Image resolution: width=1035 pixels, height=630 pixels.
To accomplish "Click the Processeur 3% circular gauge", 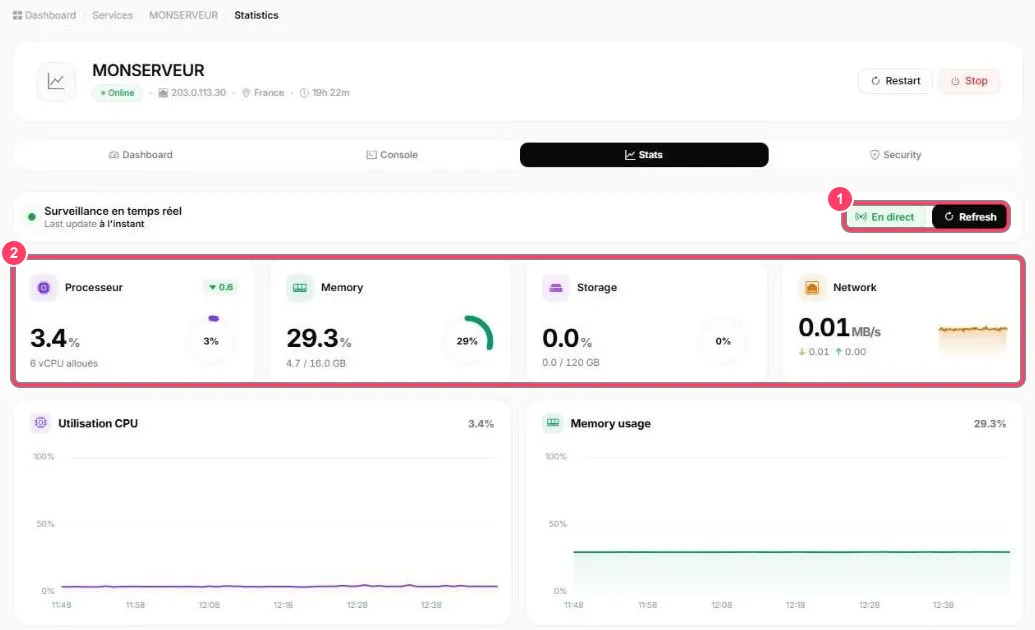I will point(211,341).
